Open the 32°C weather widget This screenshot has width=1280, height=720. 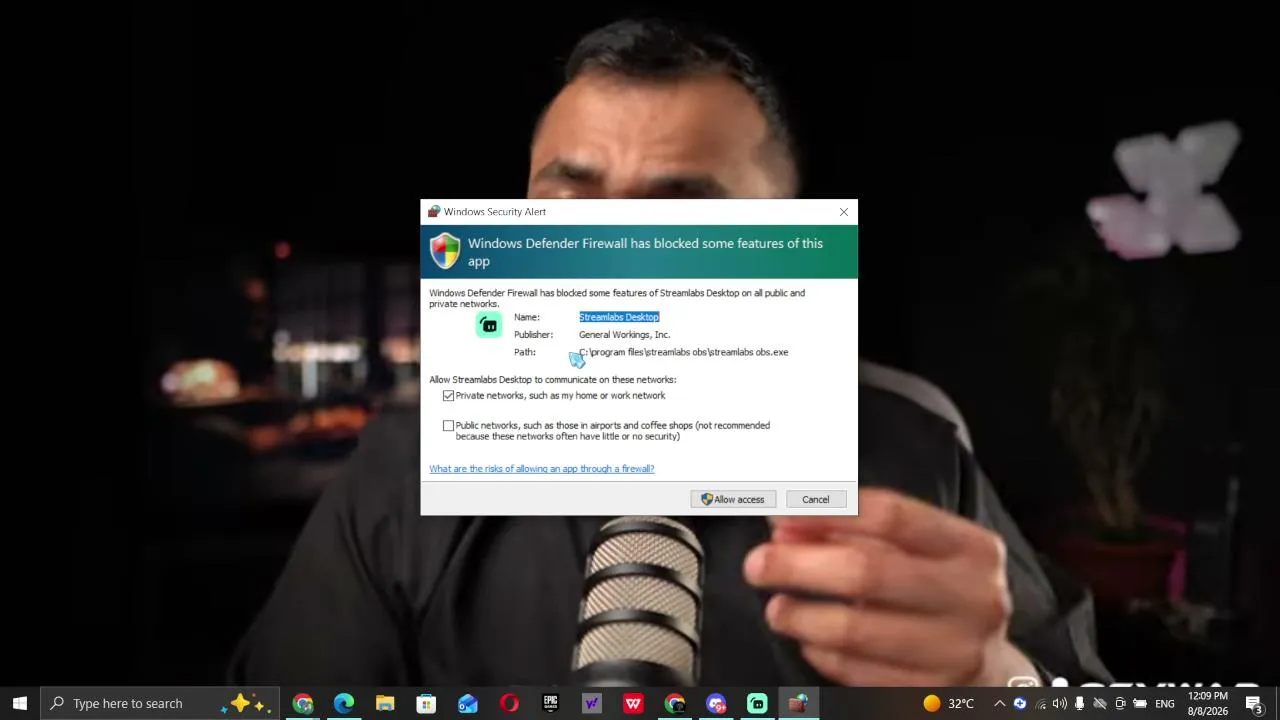click(948, 703)
